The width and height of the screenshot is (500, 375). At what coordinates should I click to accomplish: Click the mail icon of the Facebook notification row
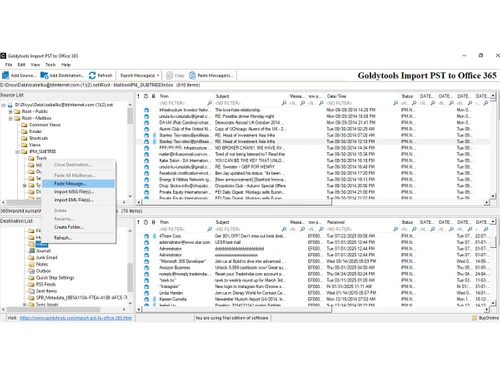point(146,173)
